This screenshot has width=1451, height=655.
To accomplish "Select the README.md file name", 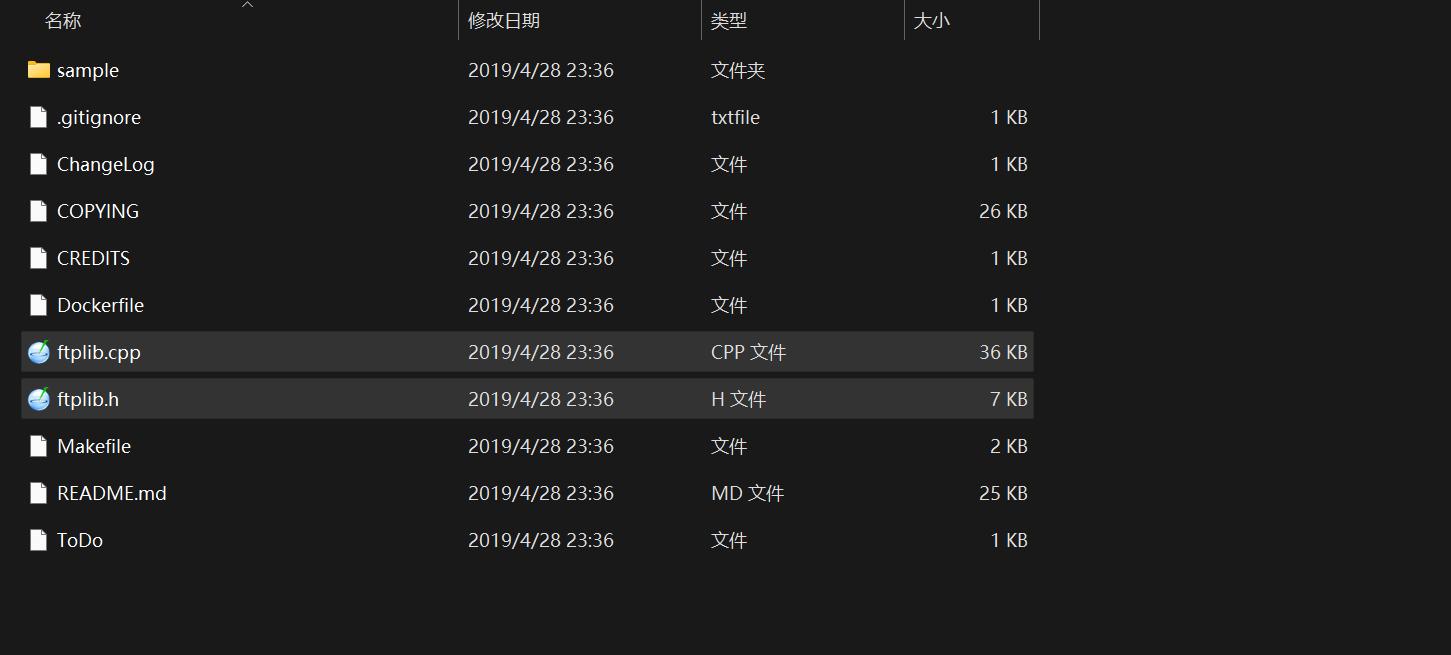I will (111, 493).
